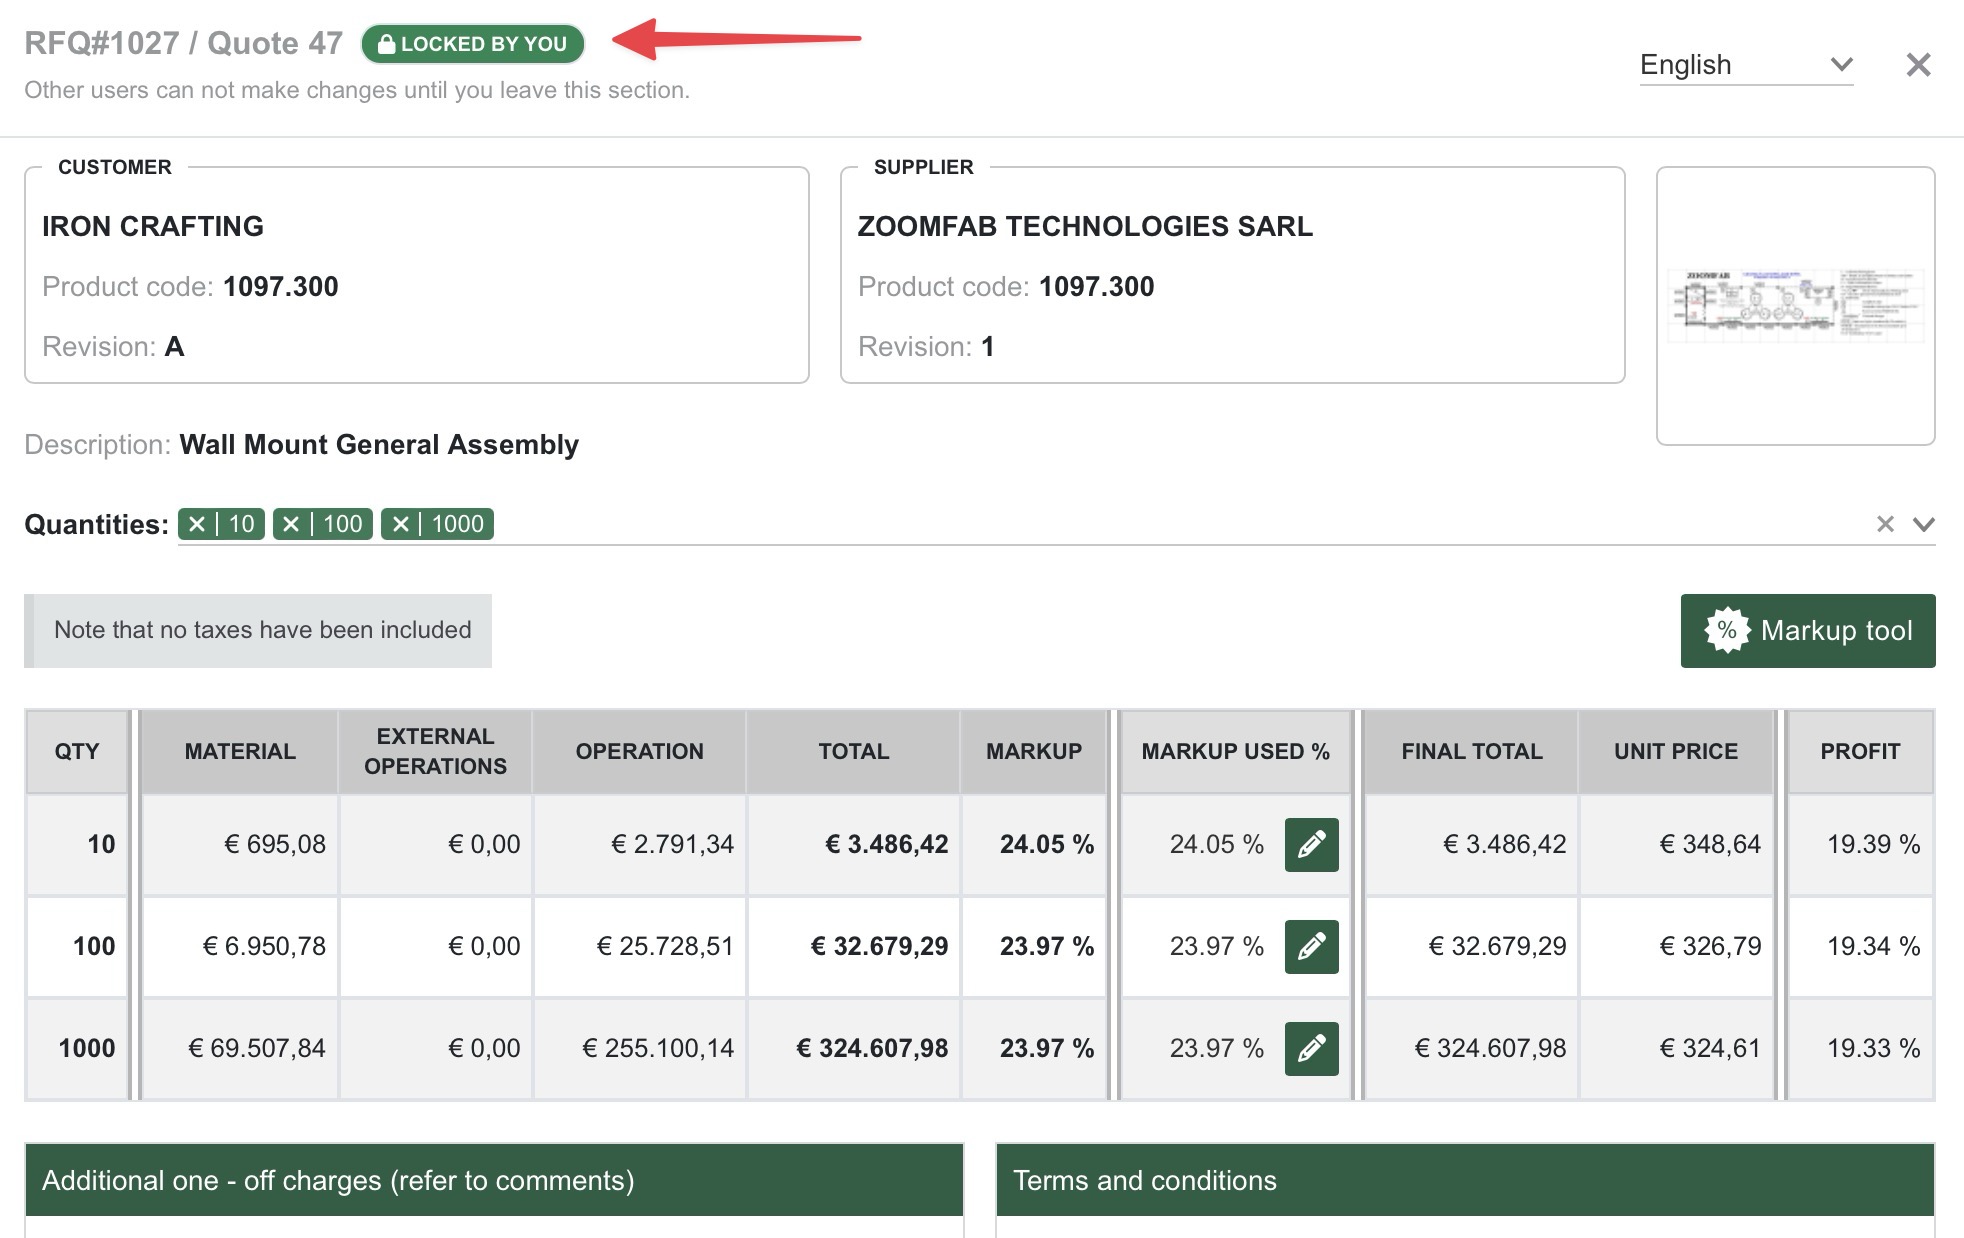Remove the 1000 quantity tag
Screen dimensions: 1964x1238
[400, 524]
